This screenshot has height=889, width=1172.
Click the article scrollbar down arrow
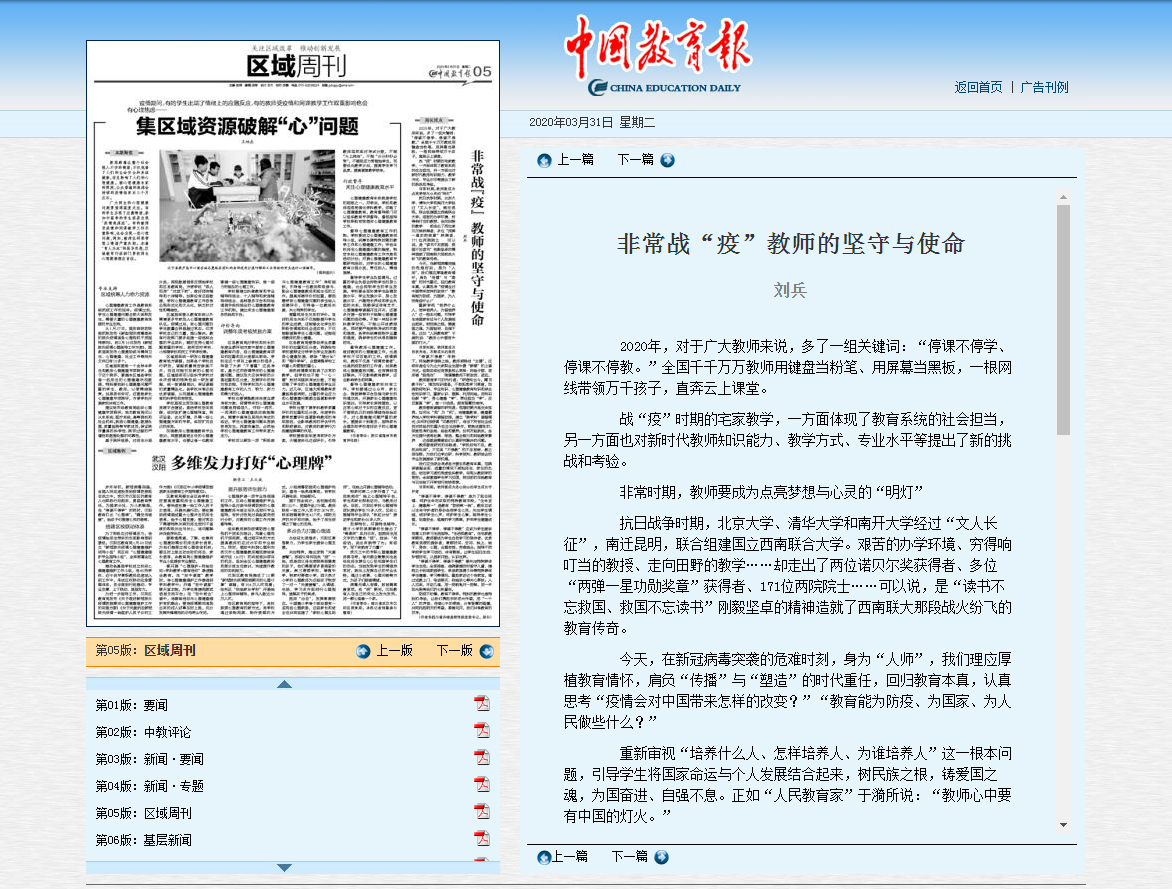[1063, 825]
